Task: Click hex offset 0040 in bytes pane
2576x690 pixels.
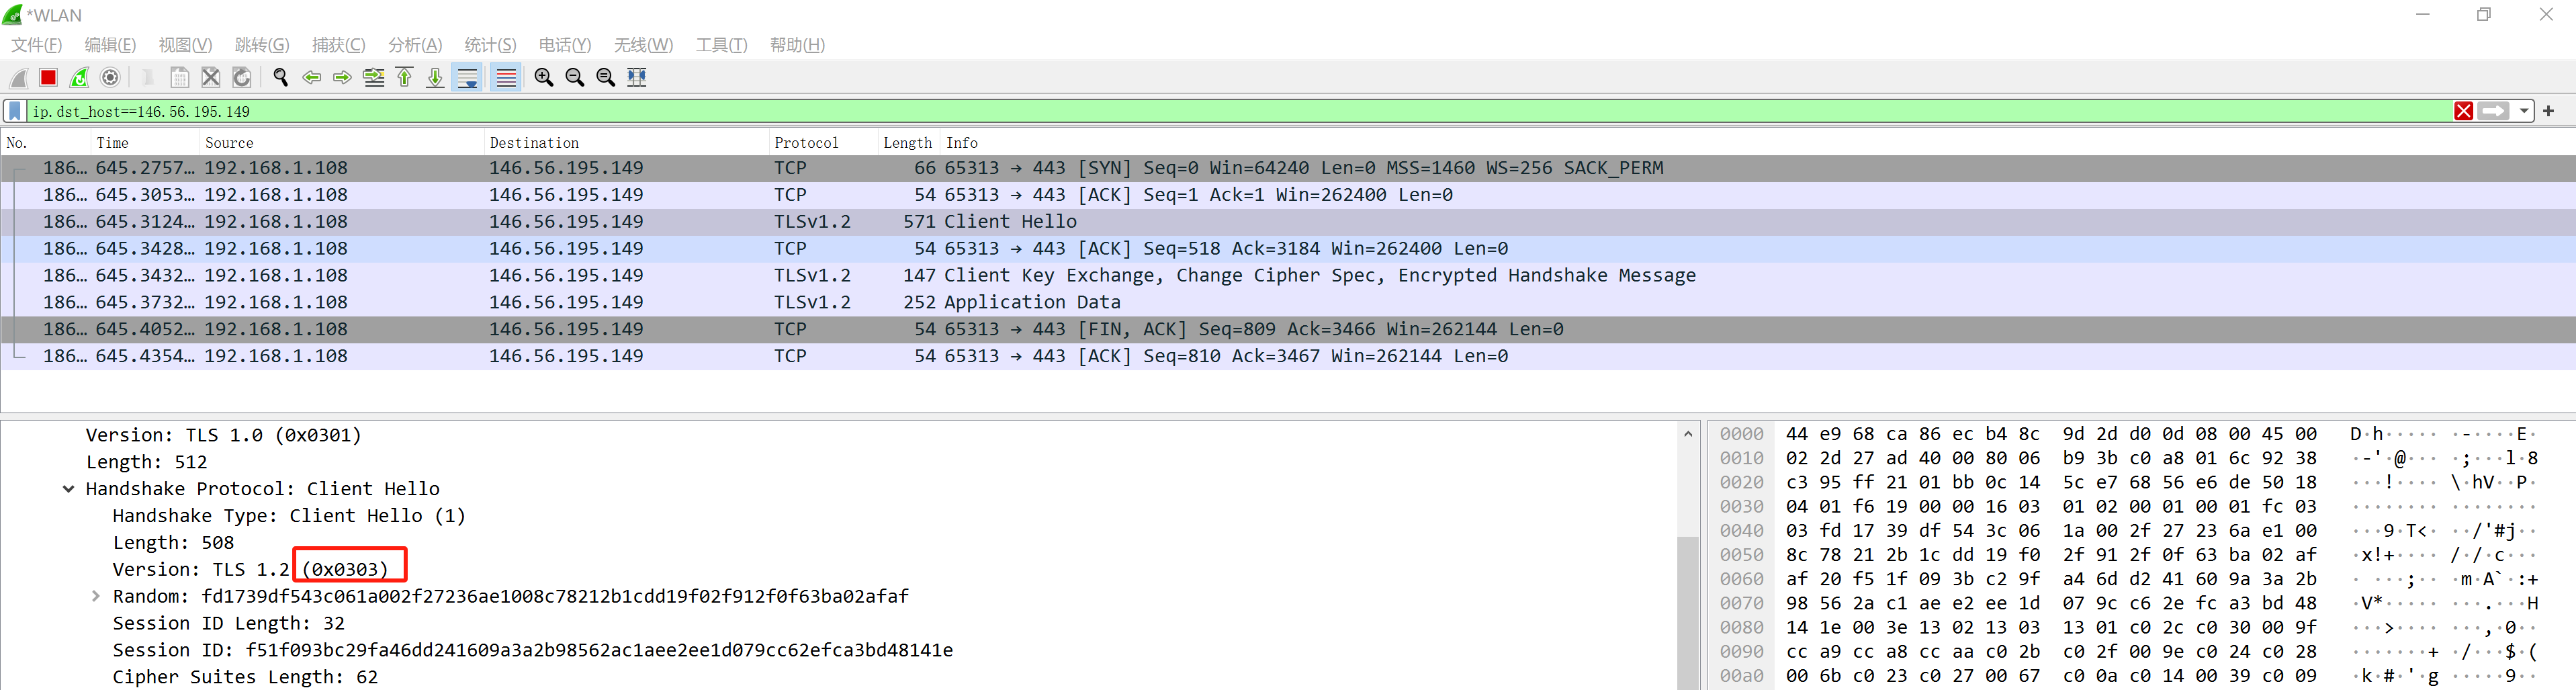Action: tap(1741, 531)
